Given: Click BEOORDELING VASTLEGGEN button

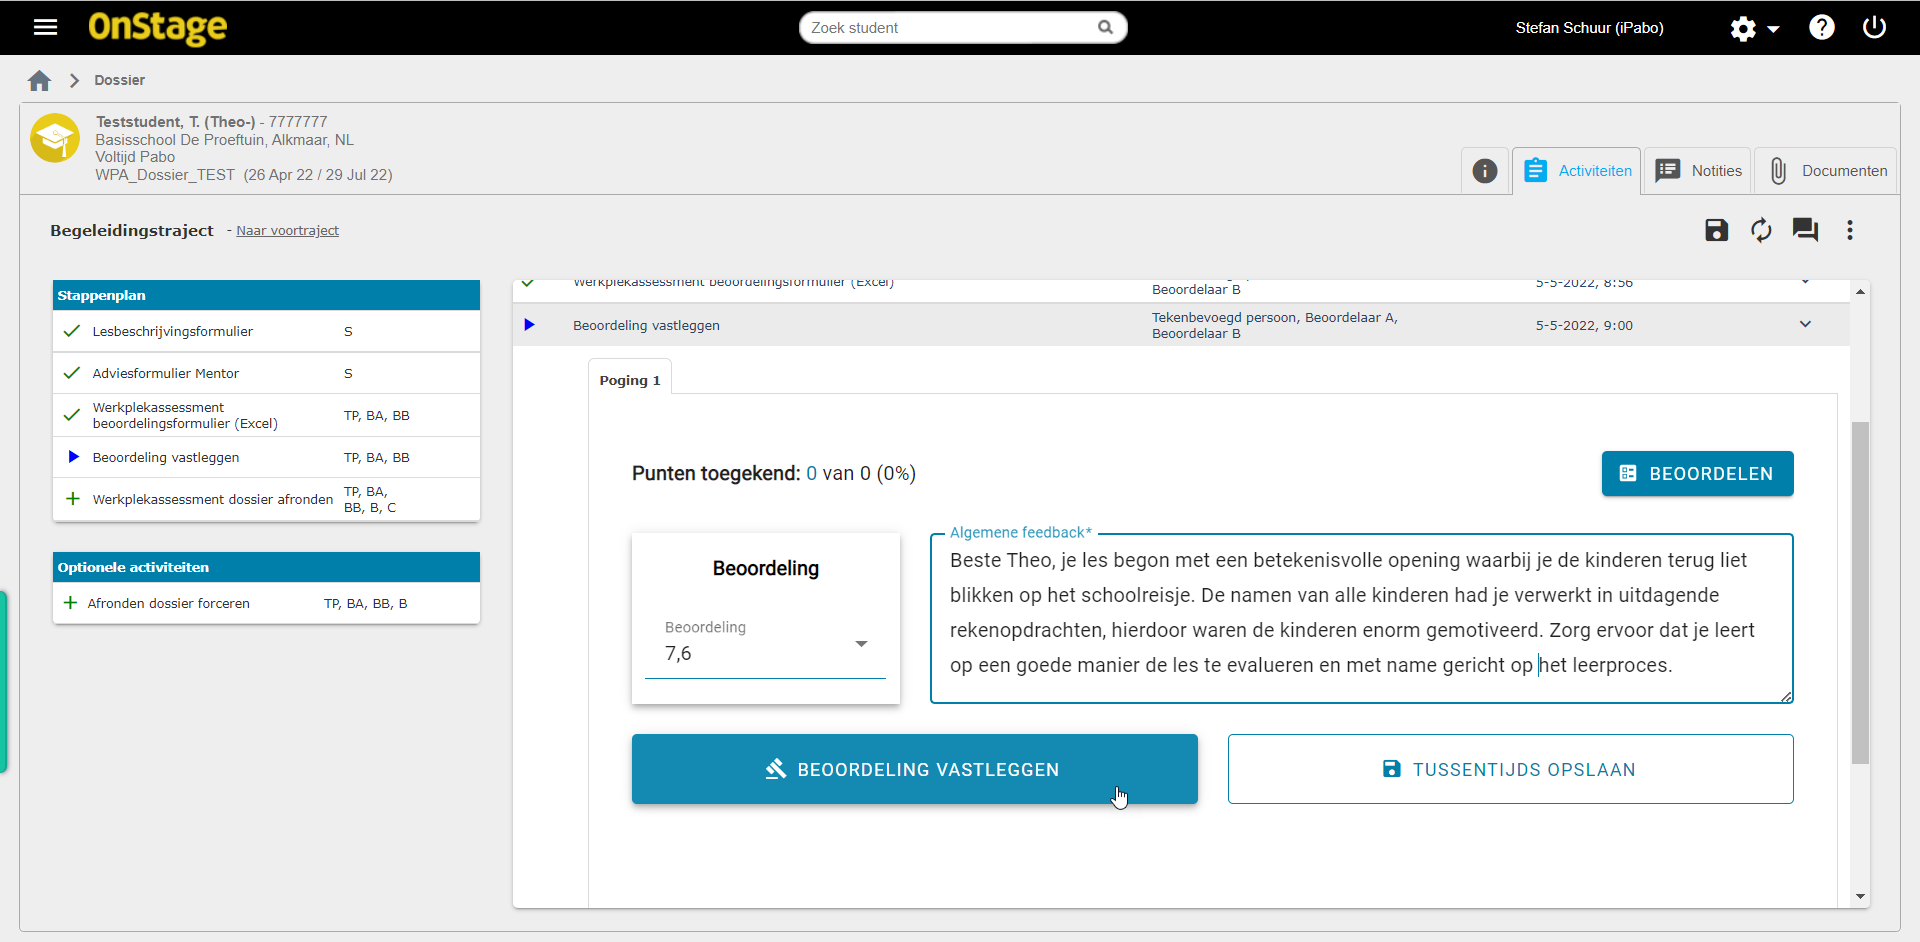Looking at the screenshot, I should 914,769.
